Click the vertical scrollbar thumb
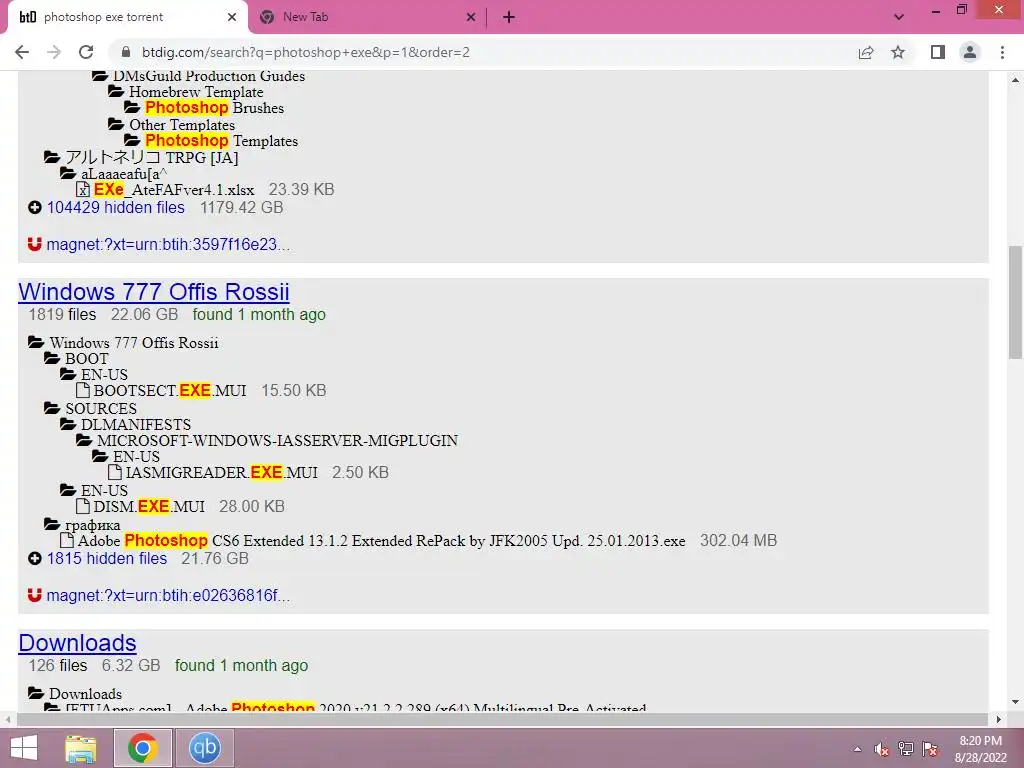The height and width of the screenshot is (768, 1024). coord(1015,302)
